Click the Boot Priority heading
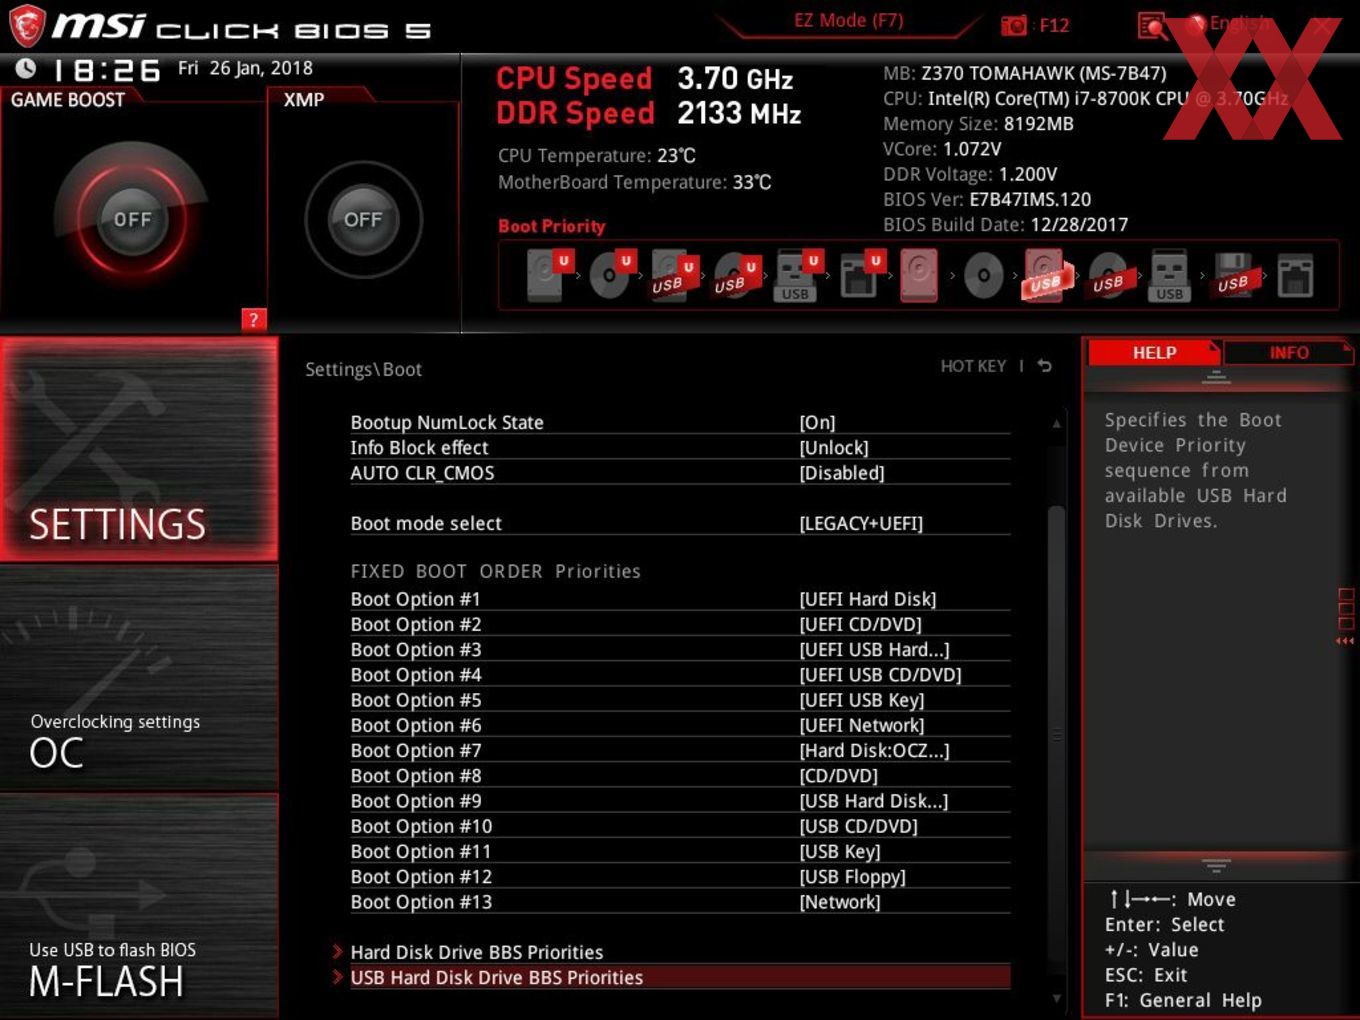The width and height of the screenshot is (1360, 1020). pyautogui.click(x=551, y=226)
